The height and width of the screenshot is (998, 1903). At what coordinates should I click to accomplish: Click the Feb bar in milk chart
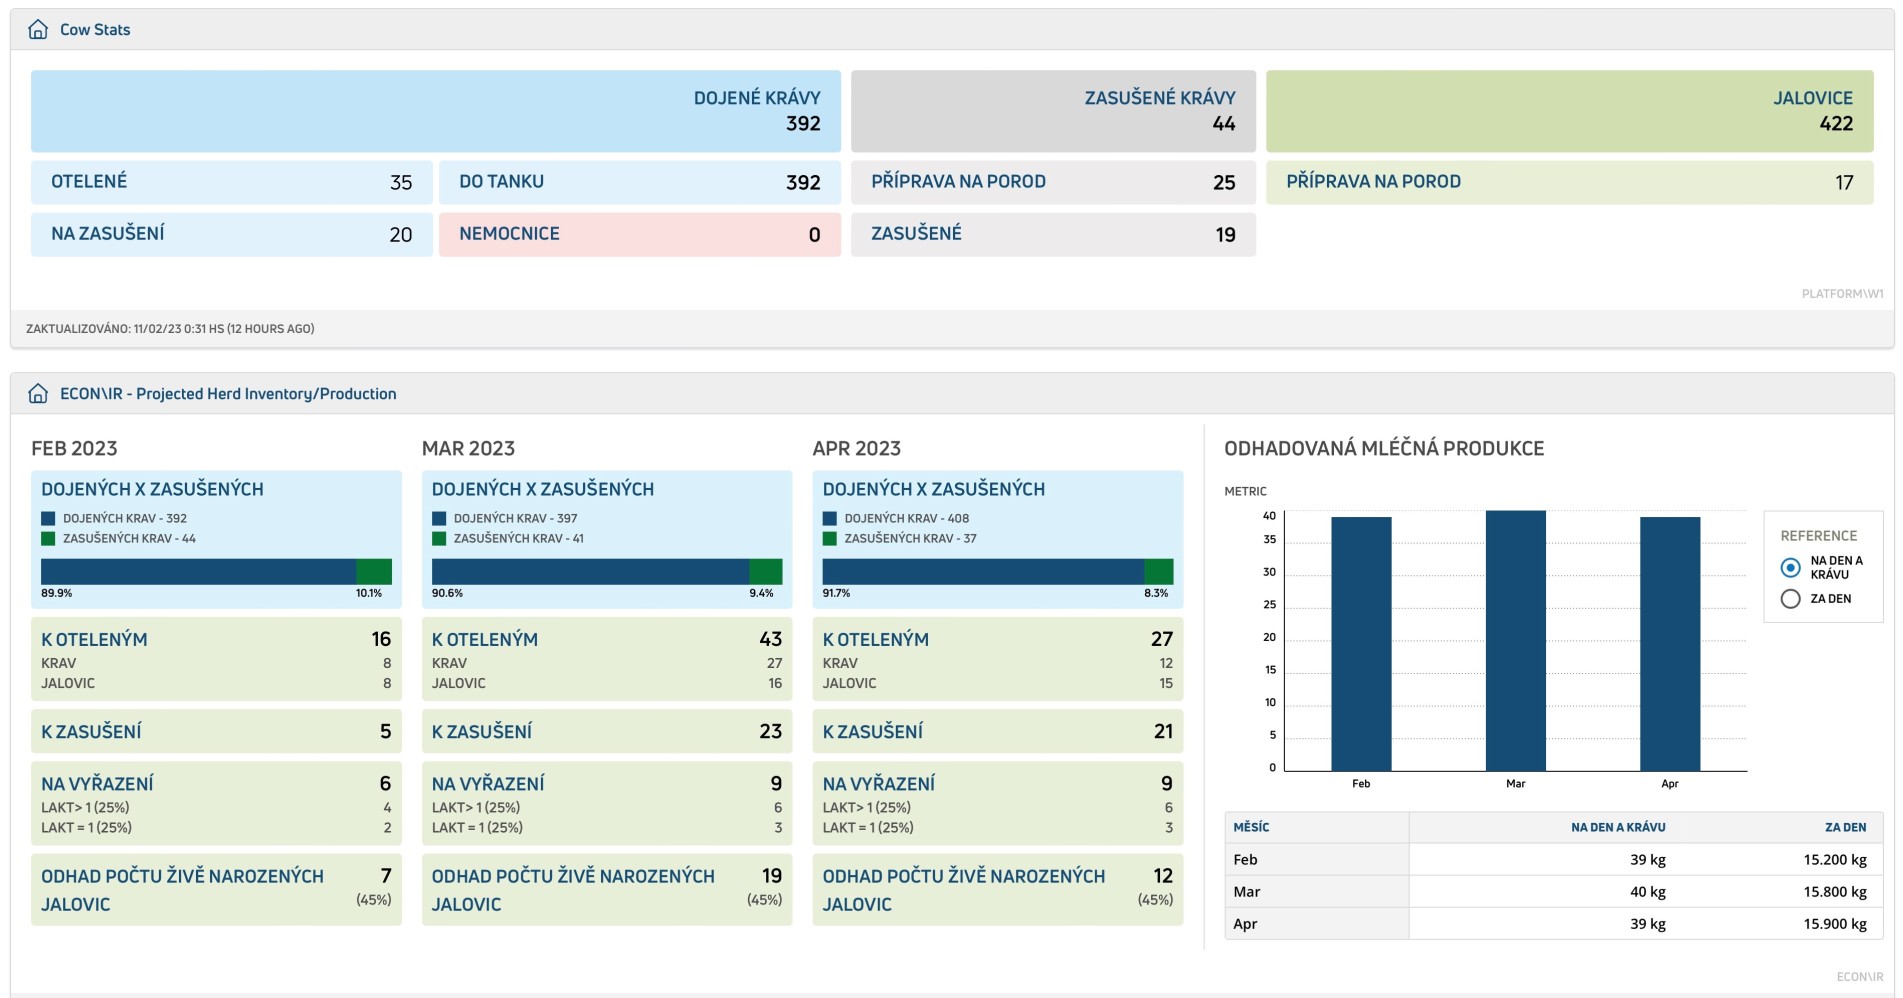click(1361, 644)
